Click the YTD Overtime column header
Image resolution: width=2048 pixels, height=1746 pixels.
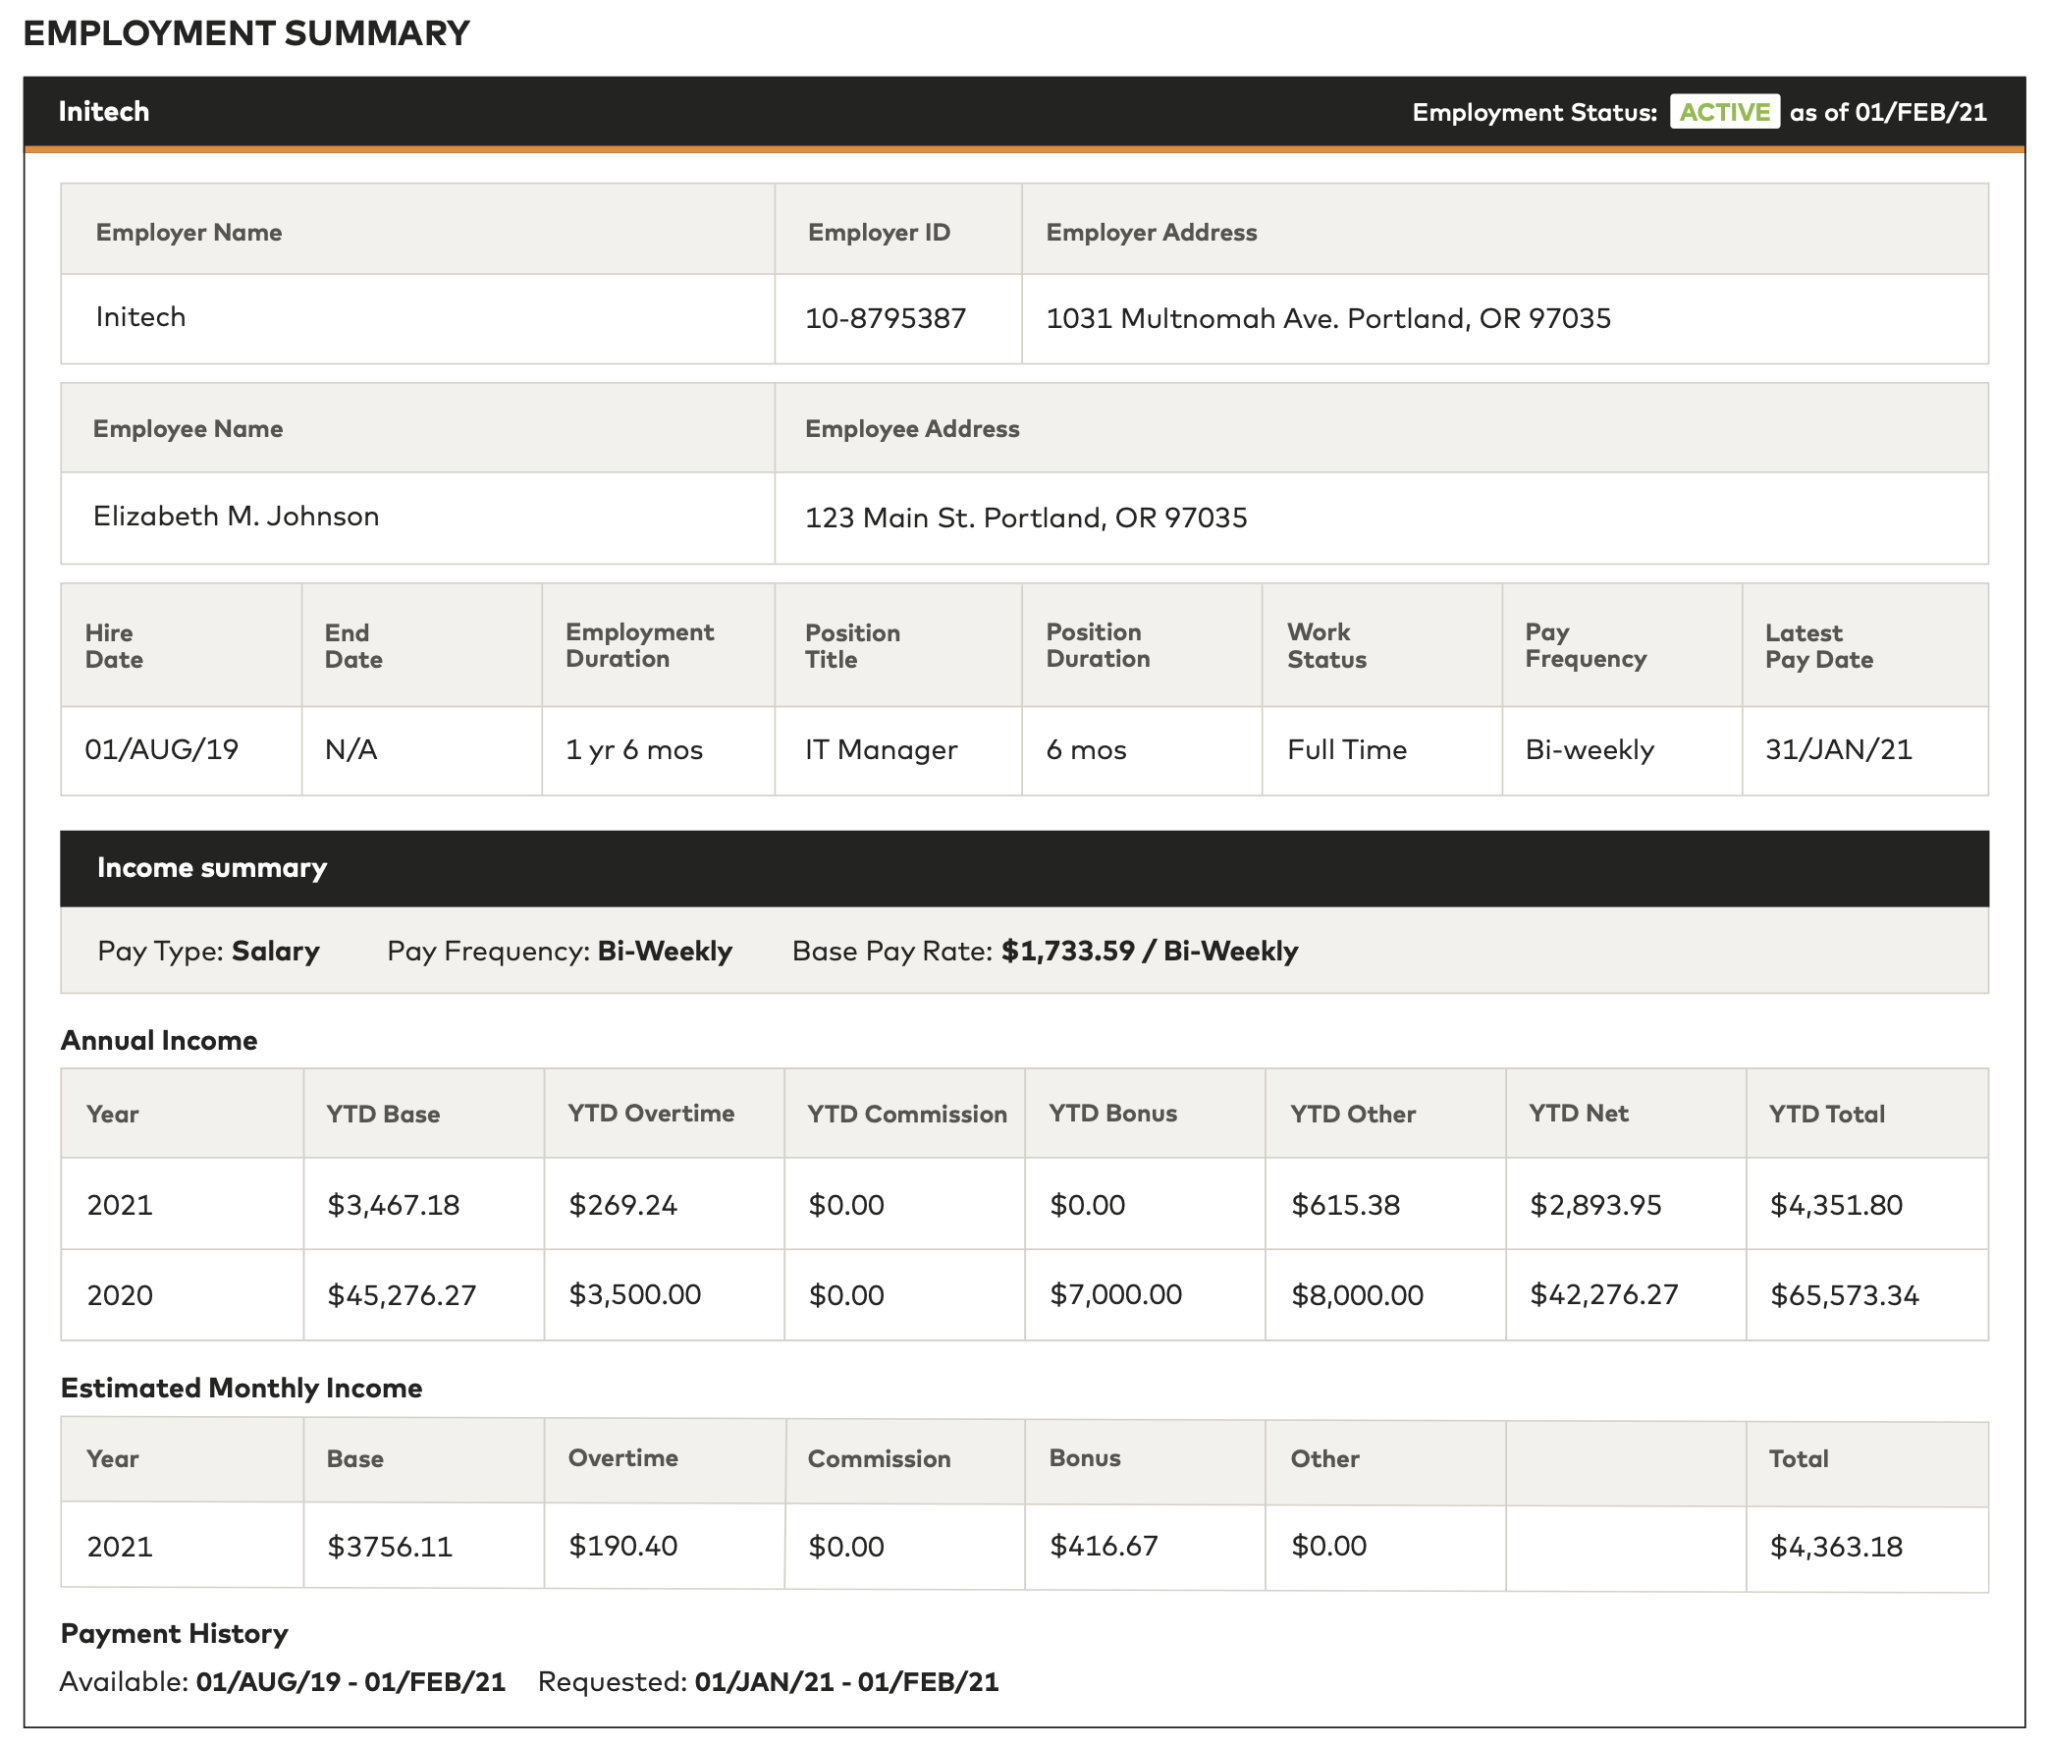tap(651, 1113)
